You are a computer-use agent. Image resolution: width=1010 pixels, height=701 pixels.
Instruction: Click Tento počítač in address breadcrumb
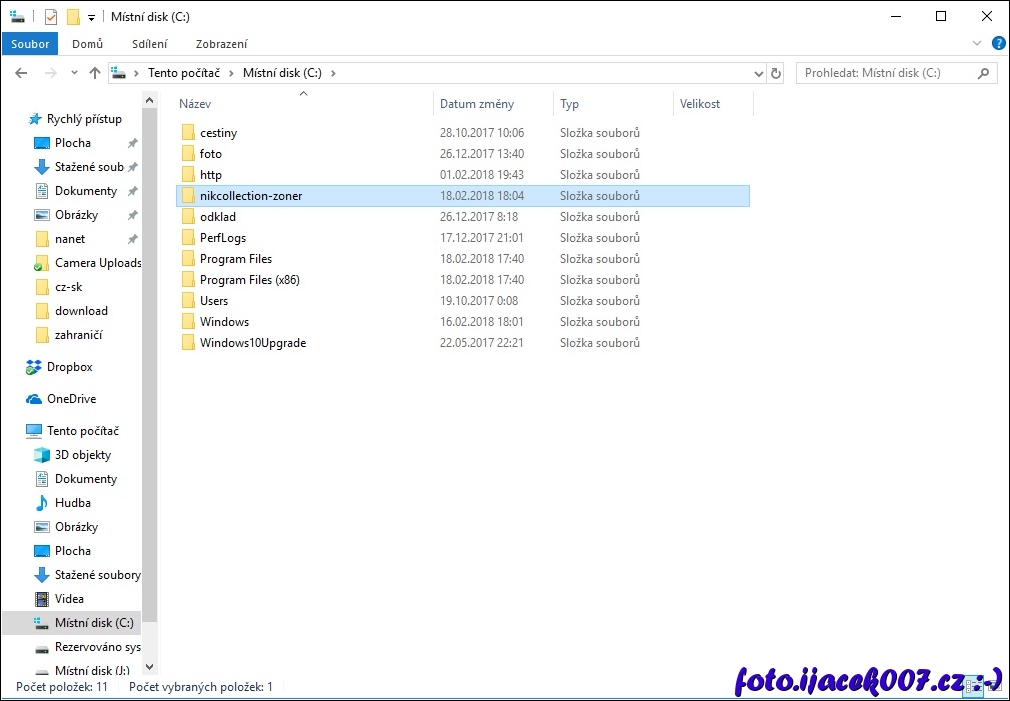click(188, 73)
